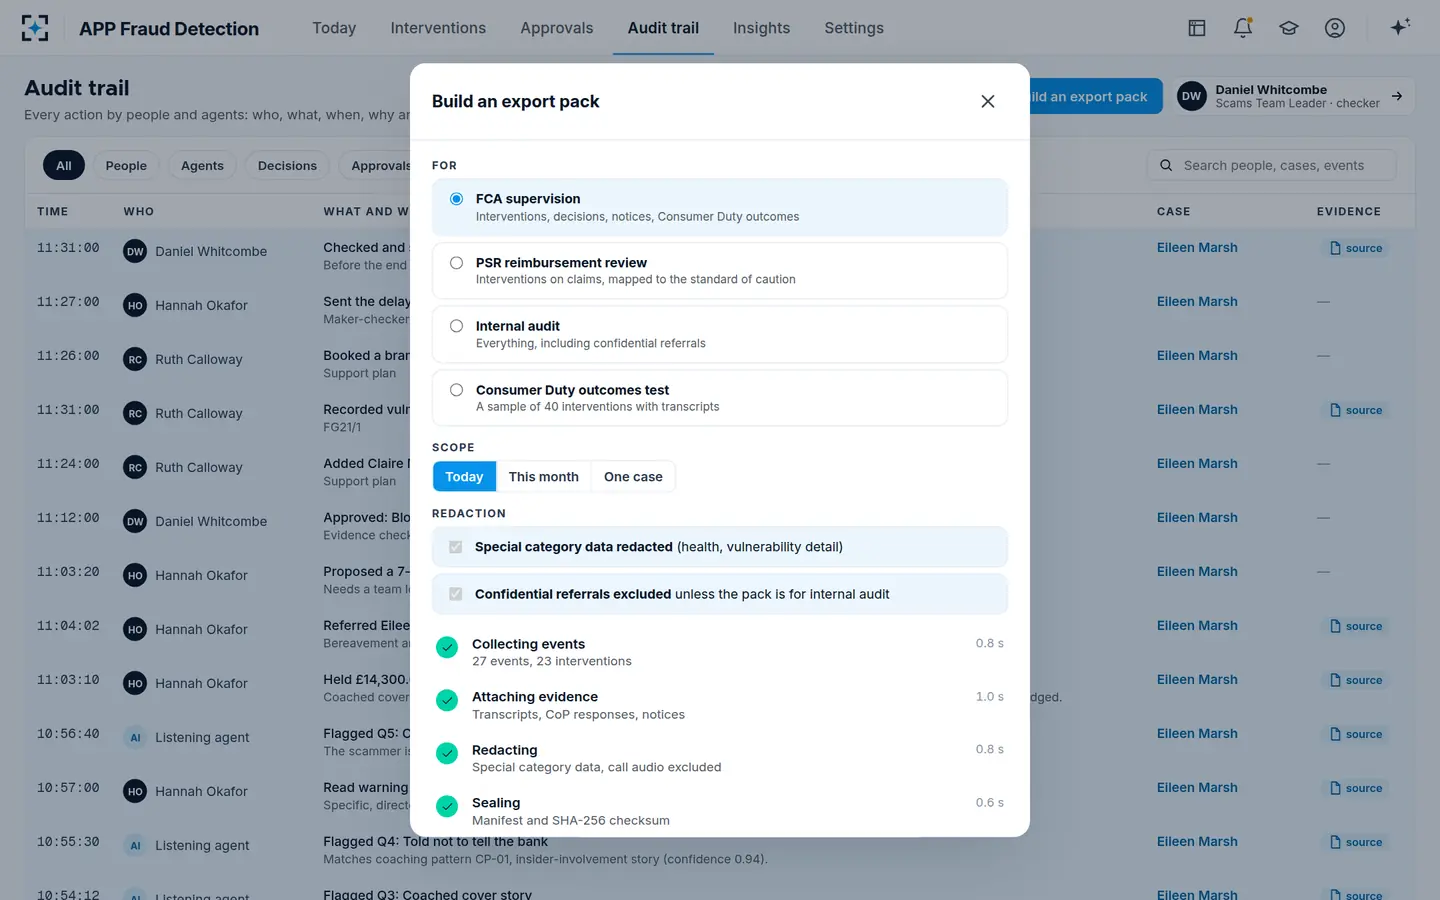
Task: Click the DW avatar in profile switcher
Action: pos(1191,96)
